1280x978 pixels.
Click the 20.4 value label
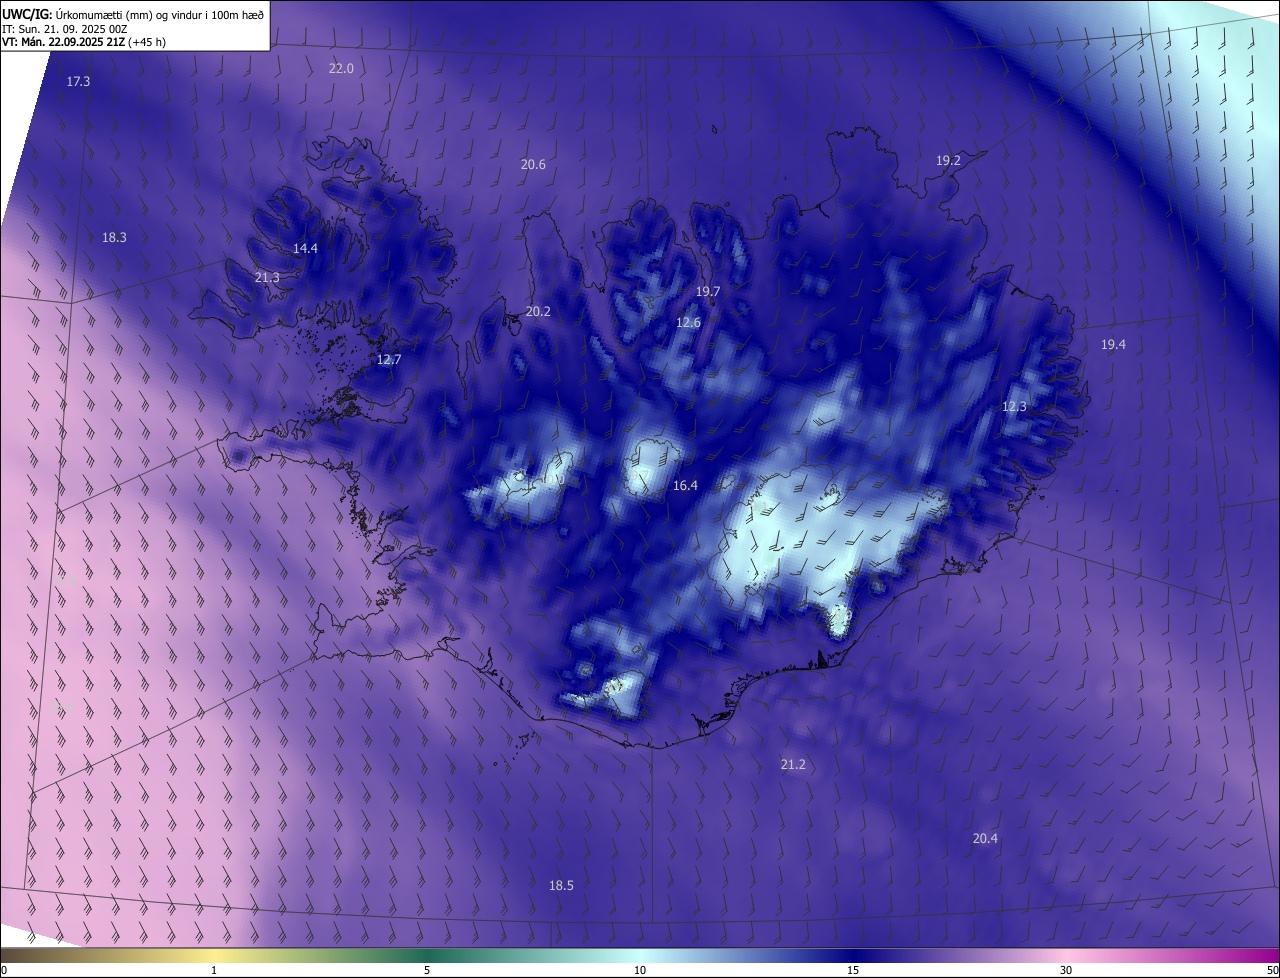tap(985, 838)
